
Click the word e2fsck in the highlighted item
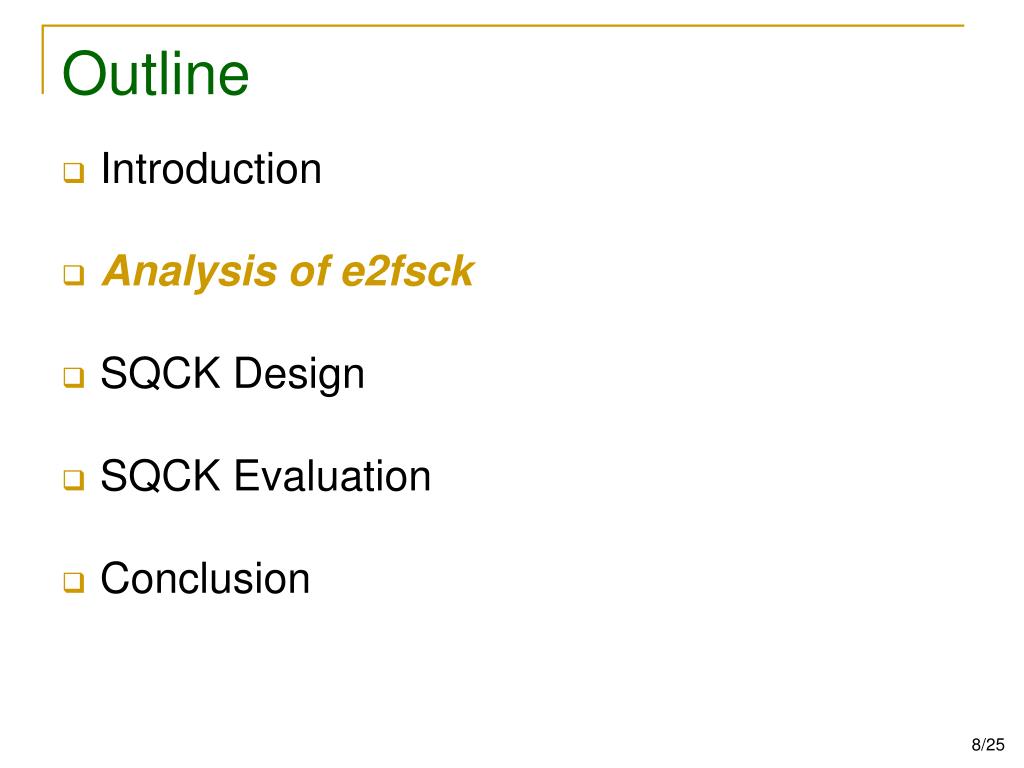coord(408,272)
